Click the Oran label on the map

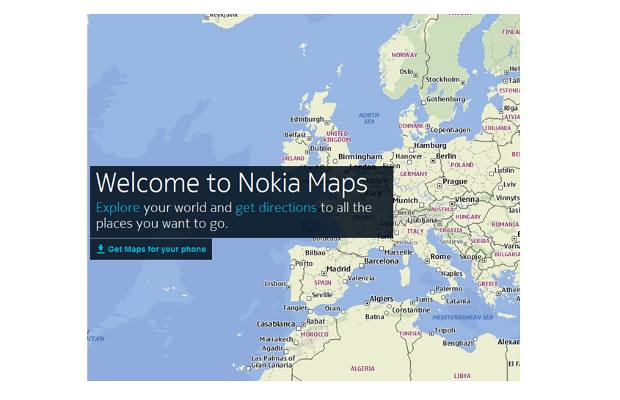pyautogui.click(x=332, y=308)
